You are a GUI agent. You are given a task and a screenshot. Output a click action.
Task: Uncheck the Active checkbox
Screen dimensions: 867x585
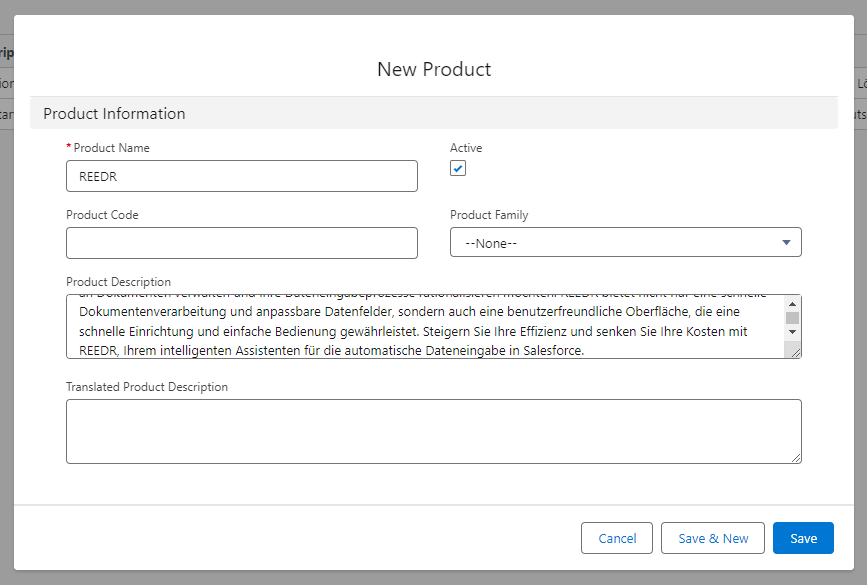click(458, 168)
